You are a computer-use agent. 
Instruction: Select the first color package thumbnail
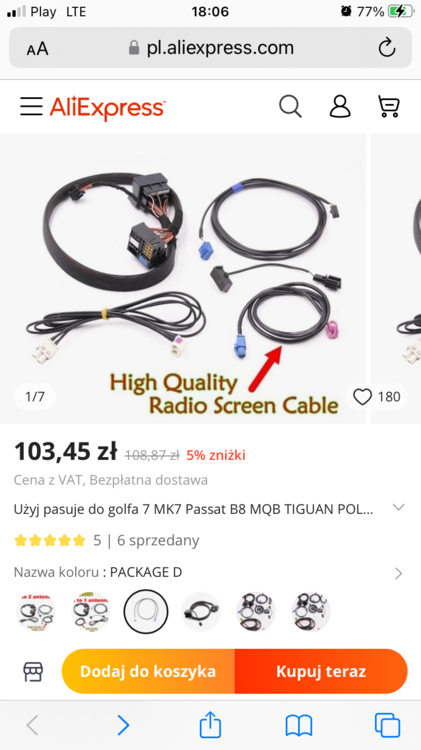click(36, 611)
